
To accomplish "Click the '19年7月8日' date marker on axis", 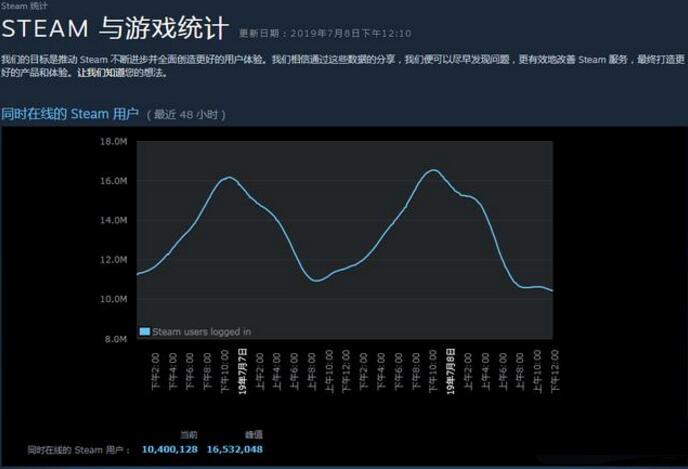I will [451, 372].
